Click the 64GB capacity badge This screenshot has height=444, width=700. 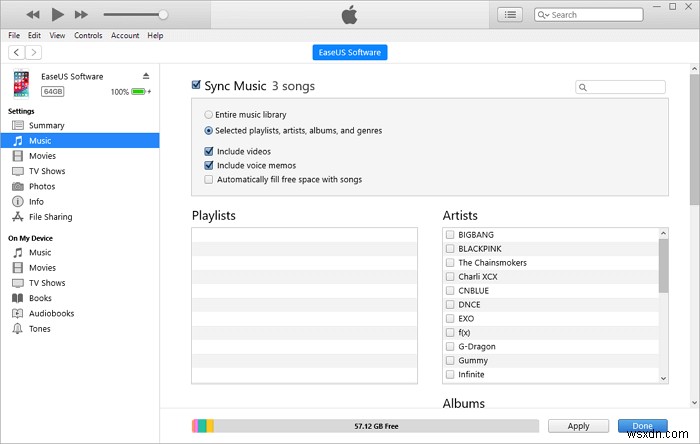(53, 91)
